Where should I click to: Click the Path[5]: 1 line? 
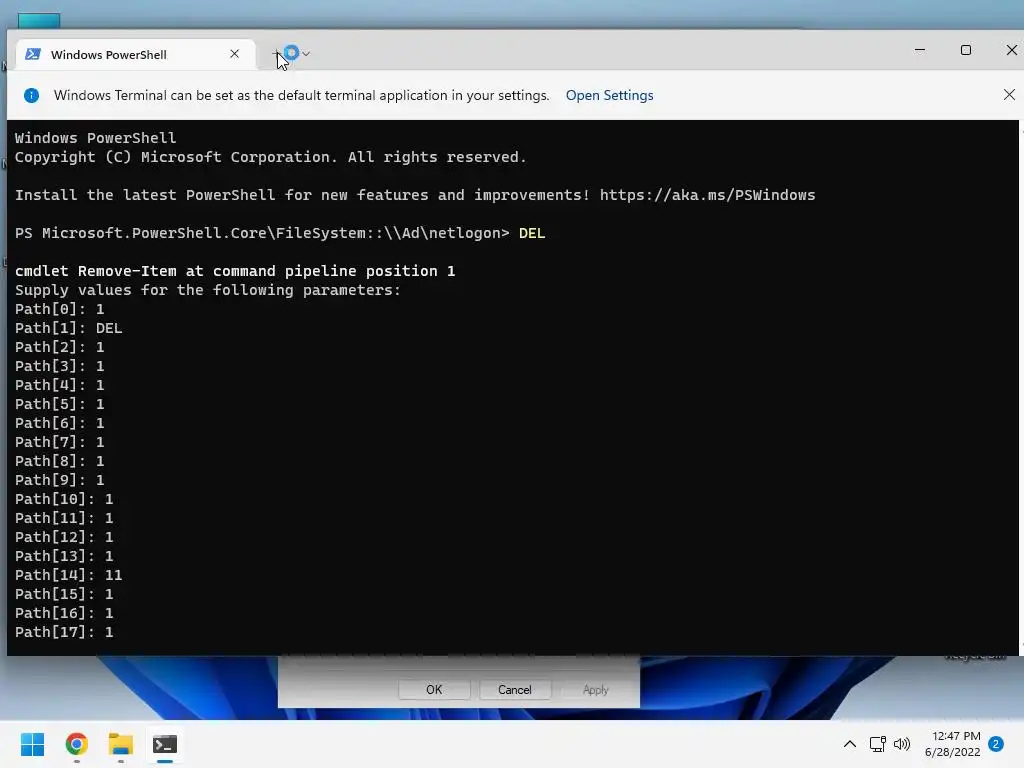click(x=59, y=404)
